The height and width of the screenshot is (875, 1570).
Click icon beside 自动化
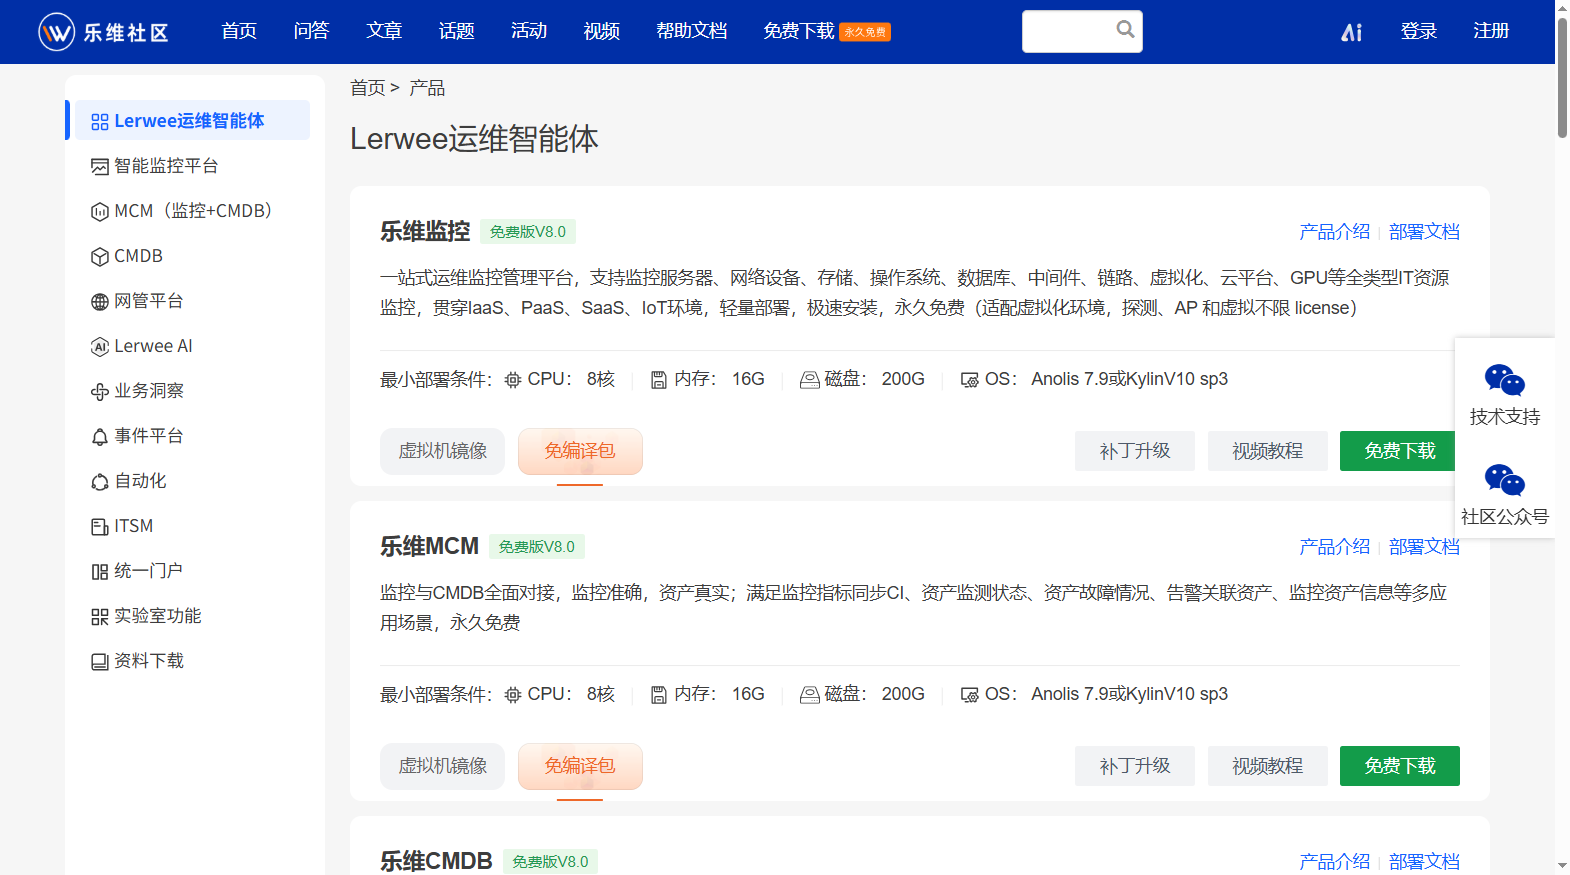click(100, 482)
